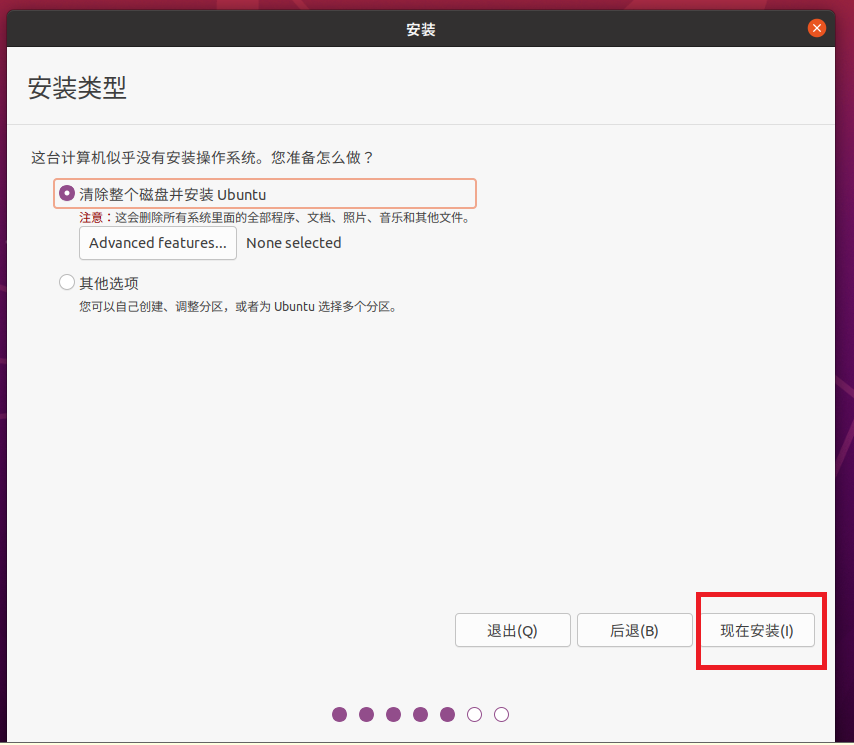
Task: Click the red "注意" warning text
Action: [91, 217]
